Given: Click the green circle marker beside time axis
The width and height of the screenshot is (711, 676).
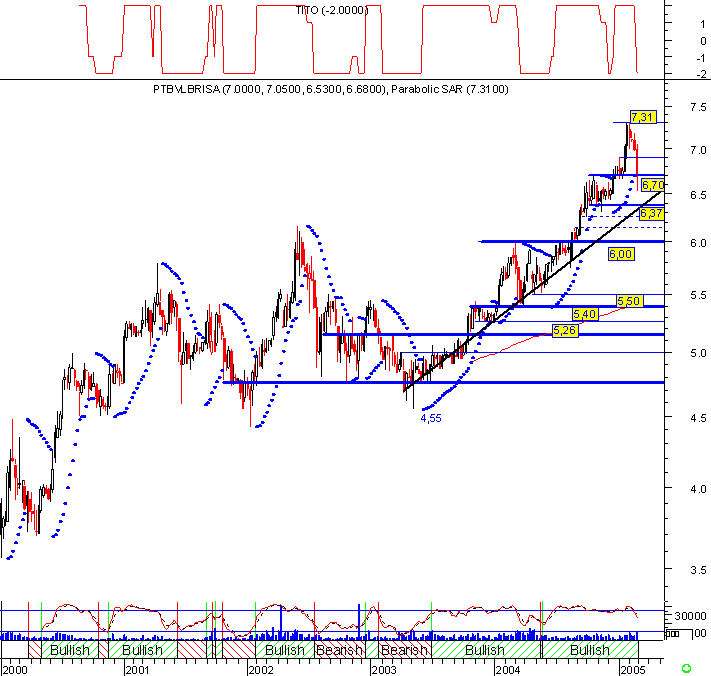Looking at the screenshot, I should click(687, 668).
